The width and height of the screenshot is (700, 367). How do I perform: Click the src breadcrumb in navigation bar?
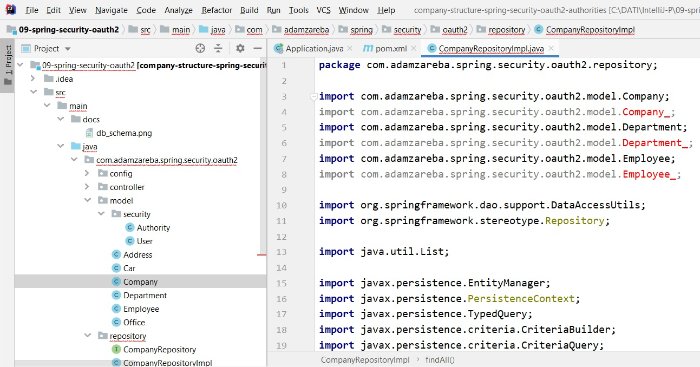[145, 29]
